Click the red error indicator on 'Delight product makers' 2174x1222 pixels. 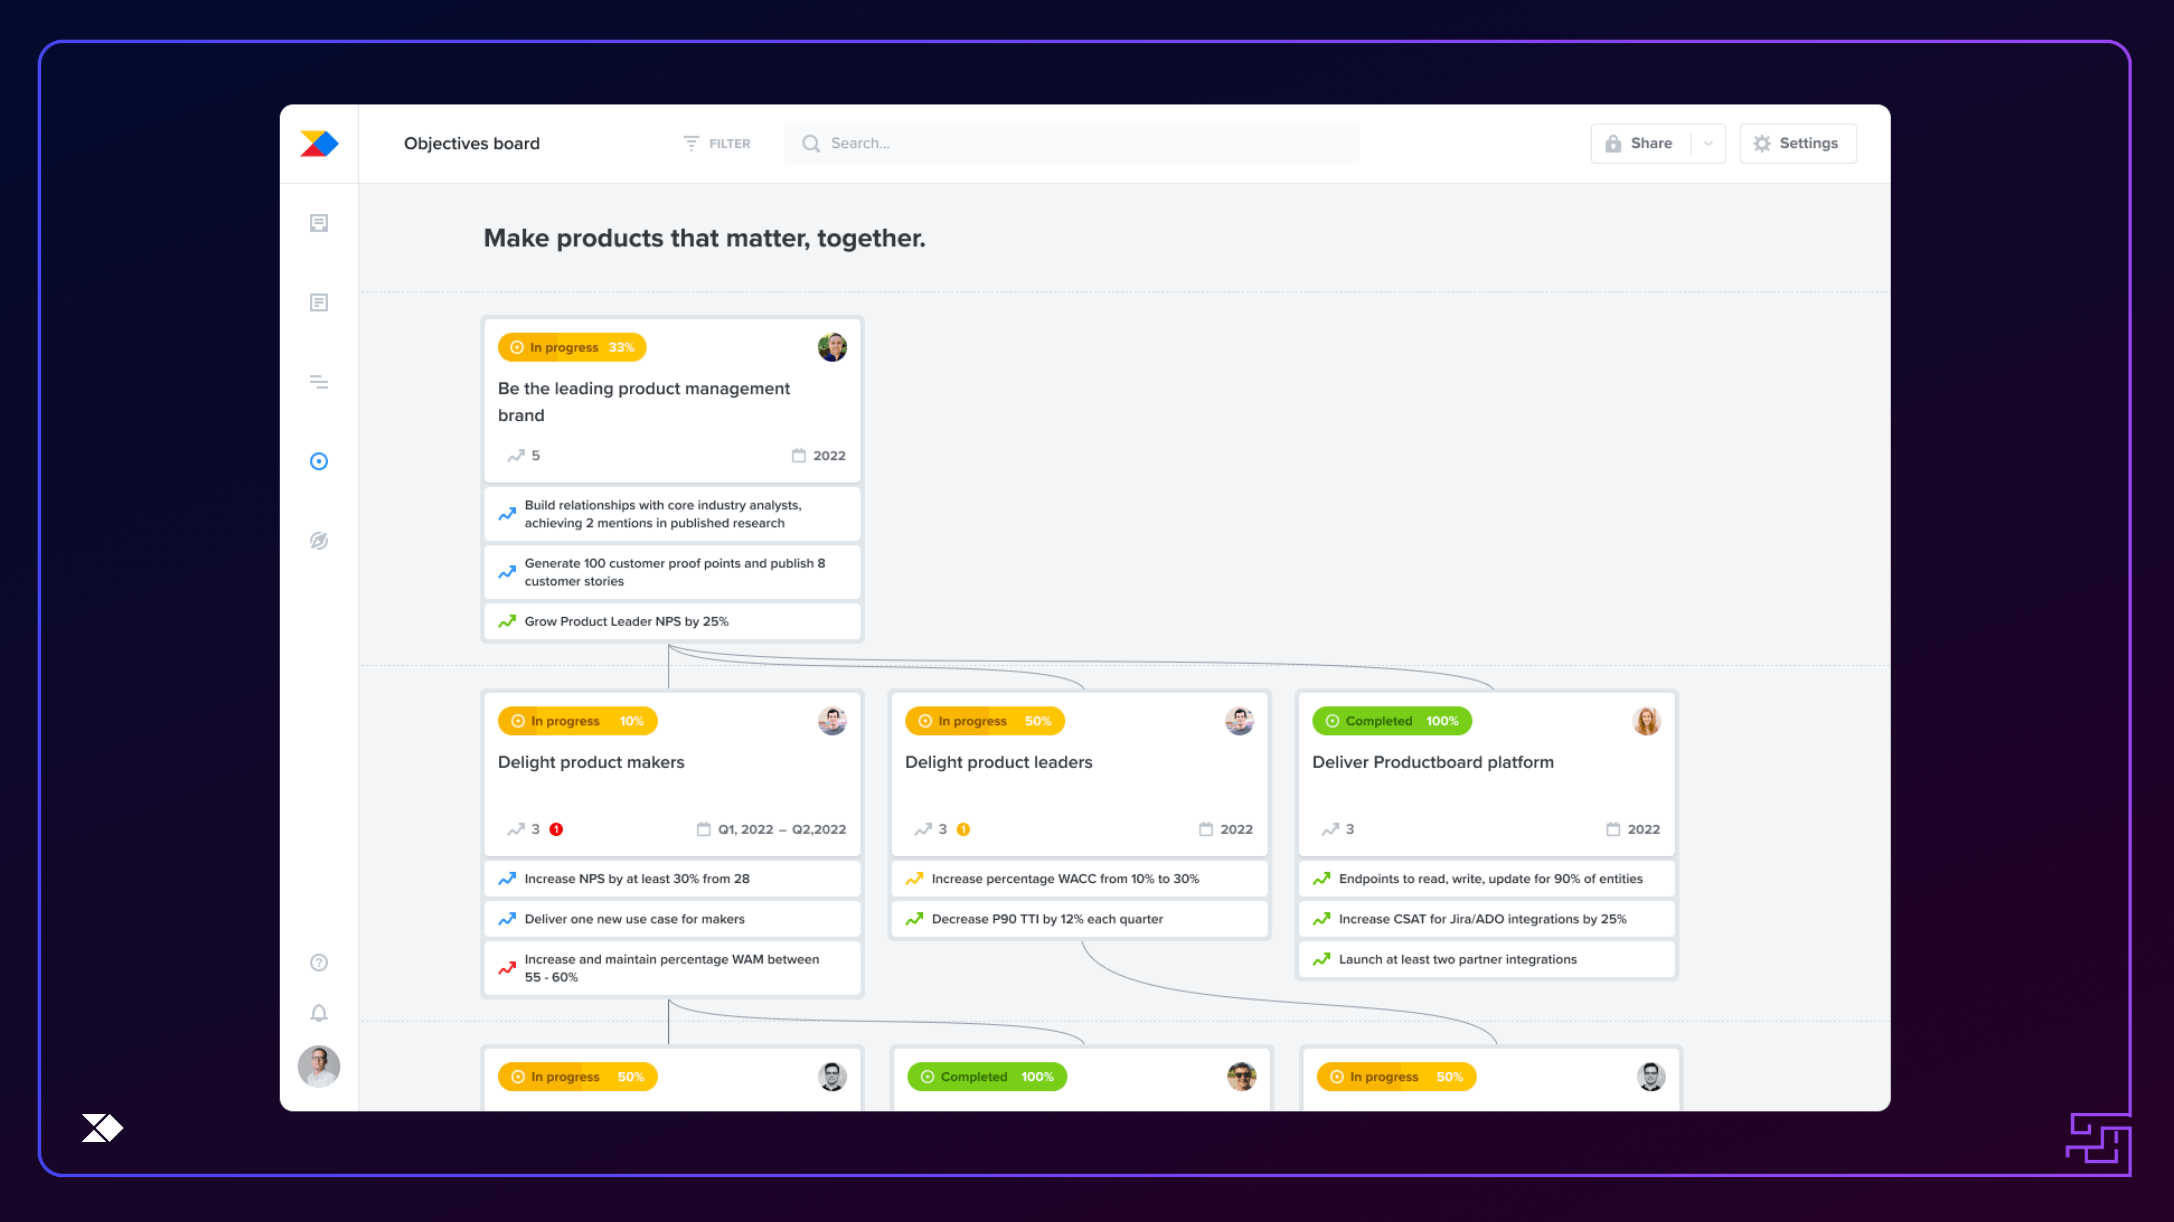pyautogui.click(x=557, y=829)
